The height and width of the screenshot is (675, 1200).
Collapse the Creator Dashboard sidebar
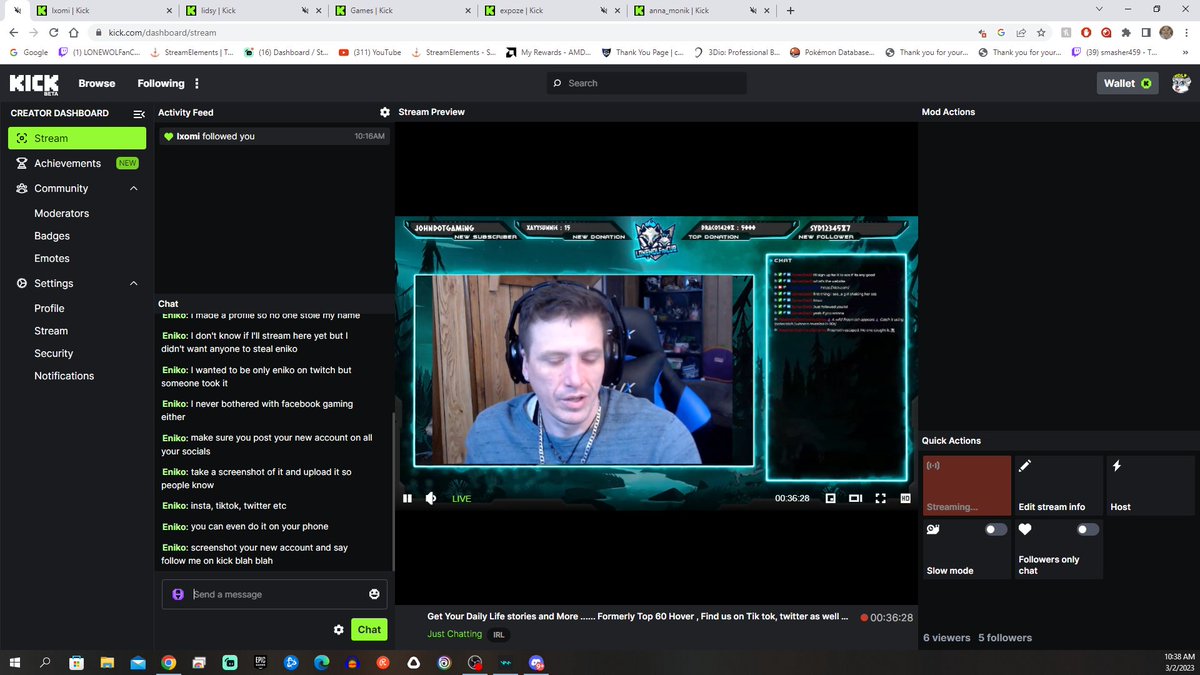(x=139, y=113)
